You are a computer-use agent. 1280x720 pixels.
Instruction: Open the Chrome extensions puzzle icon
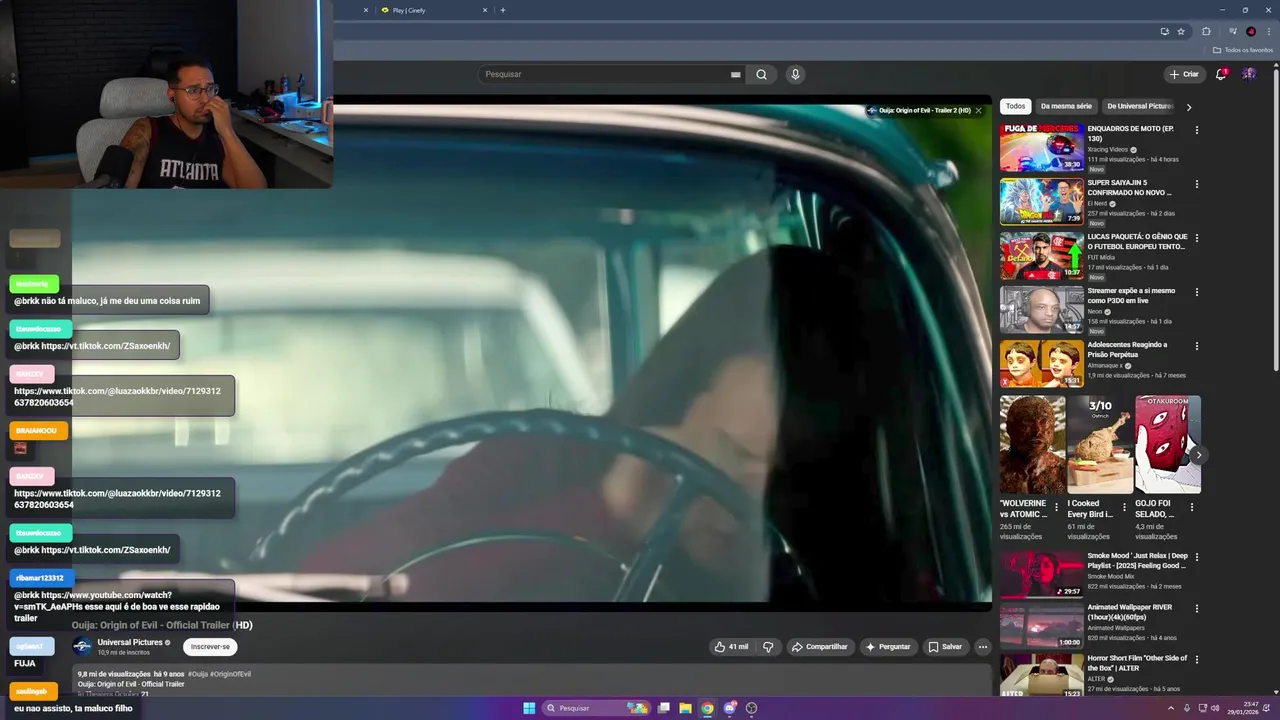[x=1206, y=31]
